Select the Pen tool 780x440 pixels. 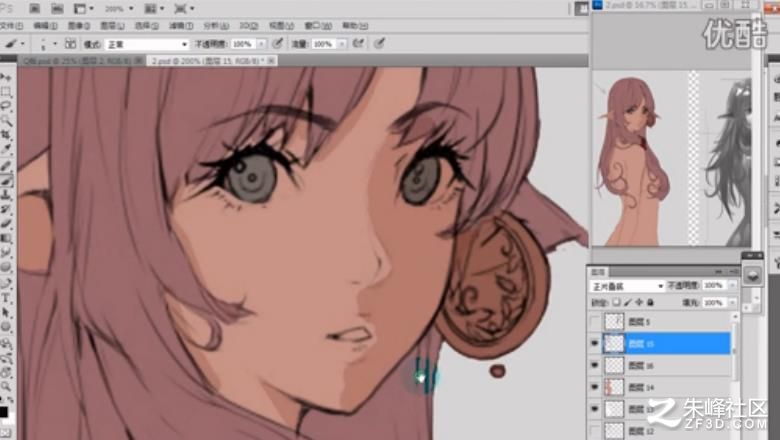[6, 283]
